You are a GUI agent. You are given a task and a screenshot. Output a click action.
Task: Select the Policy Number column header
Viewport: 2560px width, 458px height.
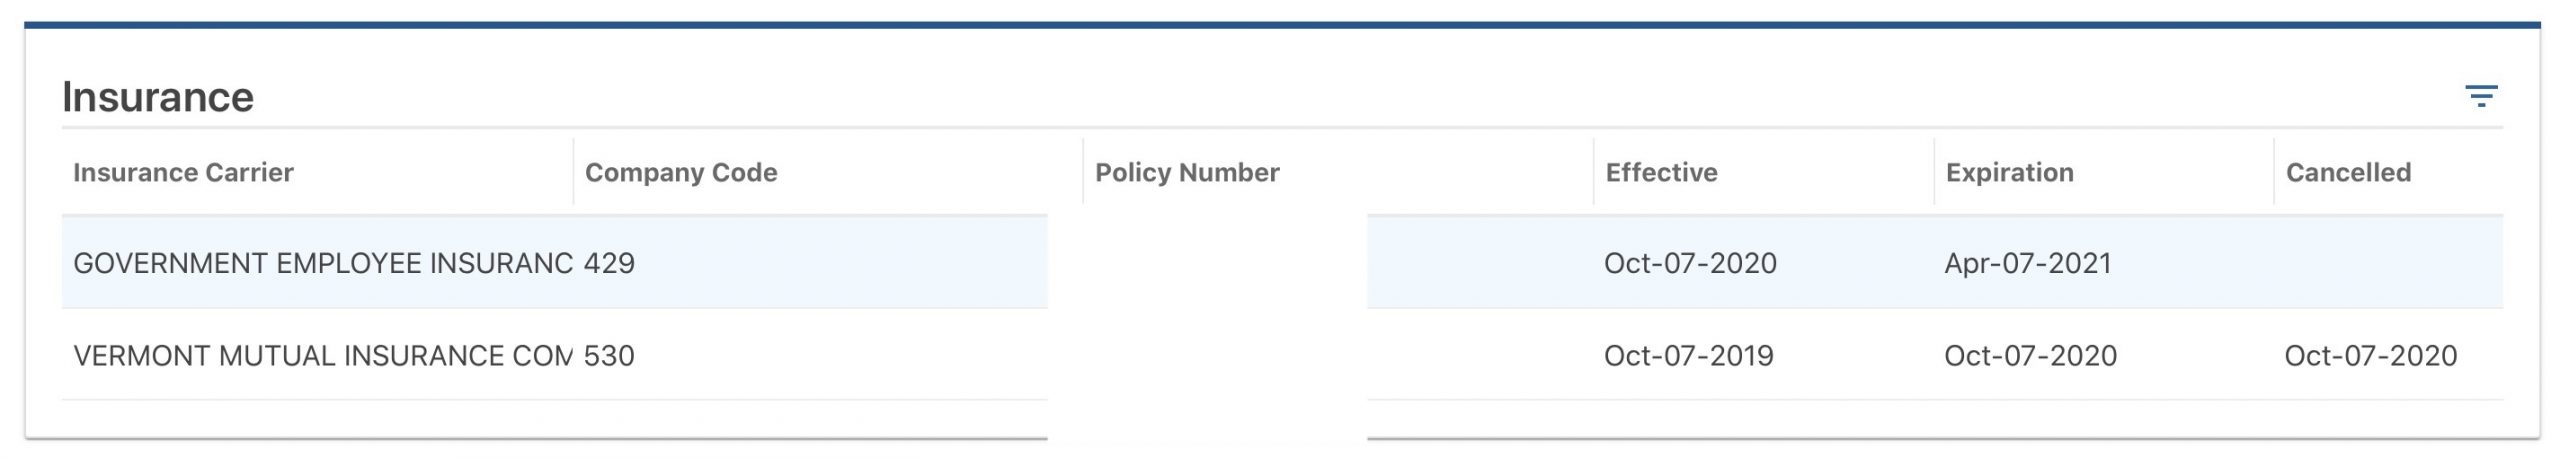click(x=1187, y=172)
